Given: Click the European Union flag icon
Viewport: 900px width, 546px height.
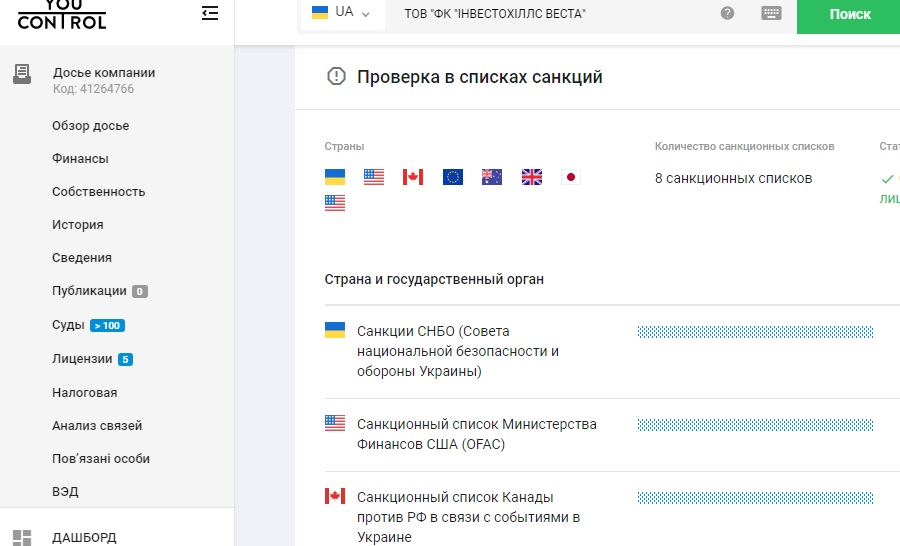Looking at the screenshot, I should (452, 177).
